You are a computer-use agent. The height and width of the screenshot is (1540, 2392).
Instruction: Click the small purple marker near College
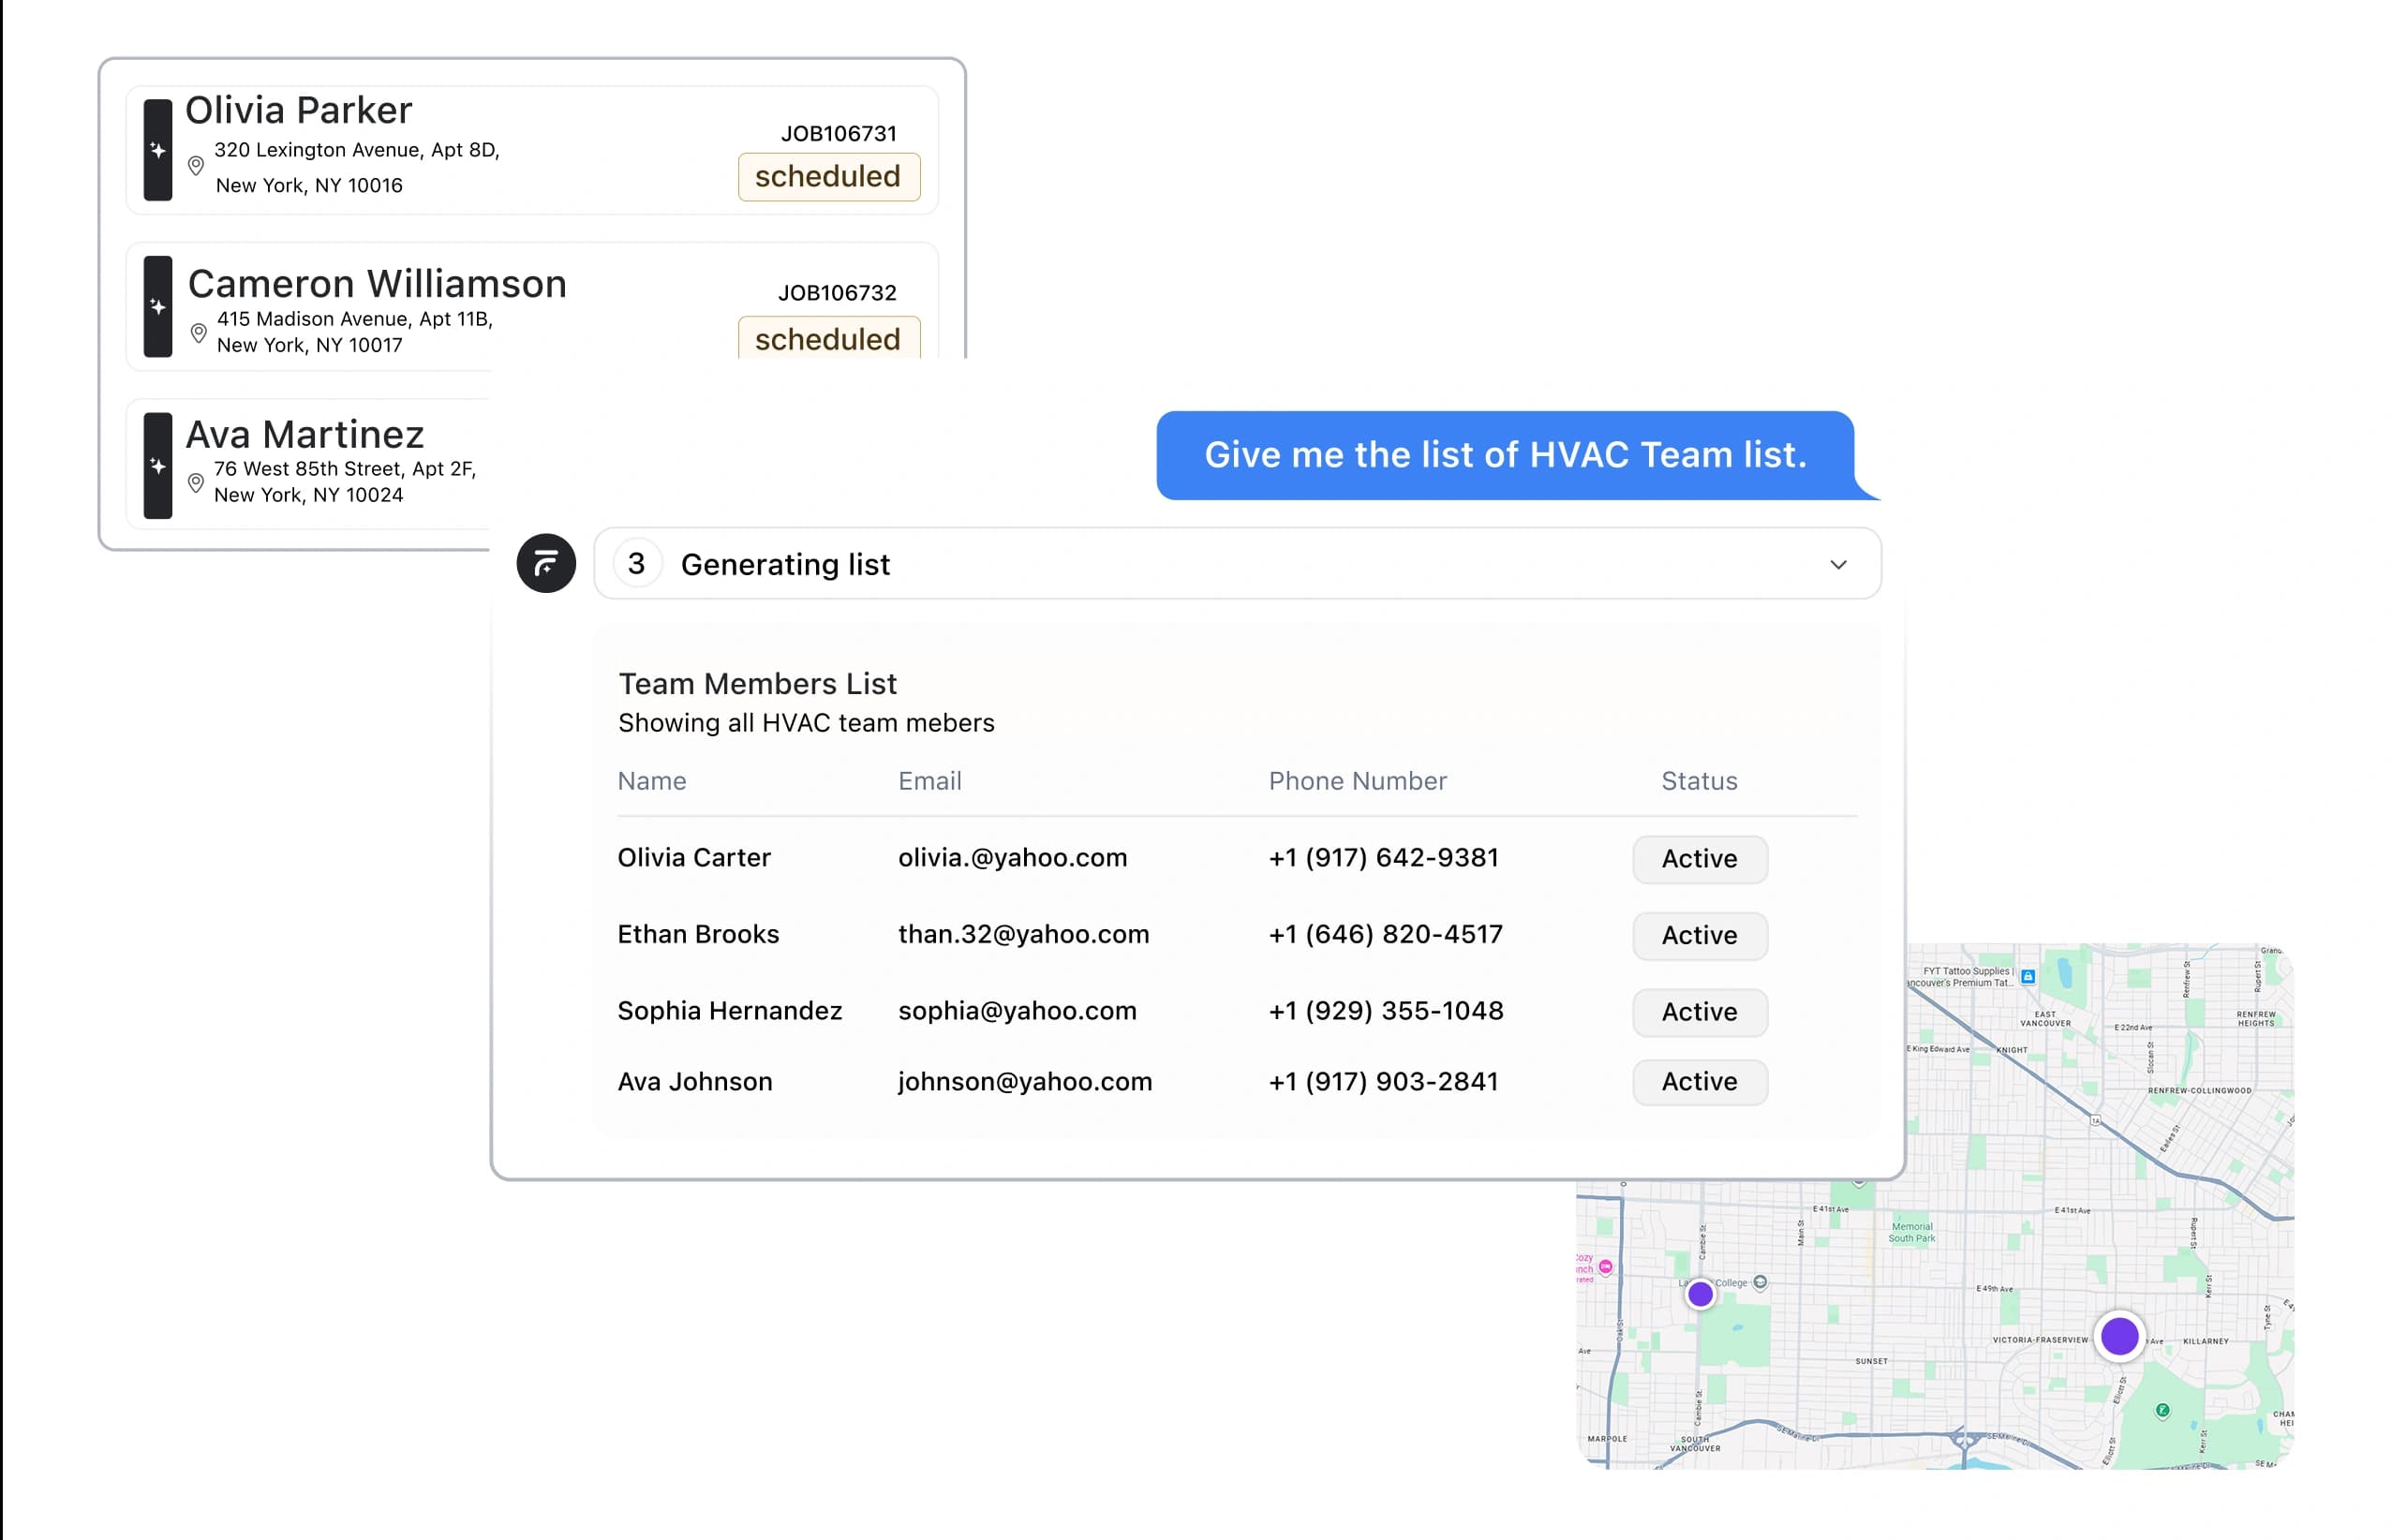[x=1700, y=1294]
